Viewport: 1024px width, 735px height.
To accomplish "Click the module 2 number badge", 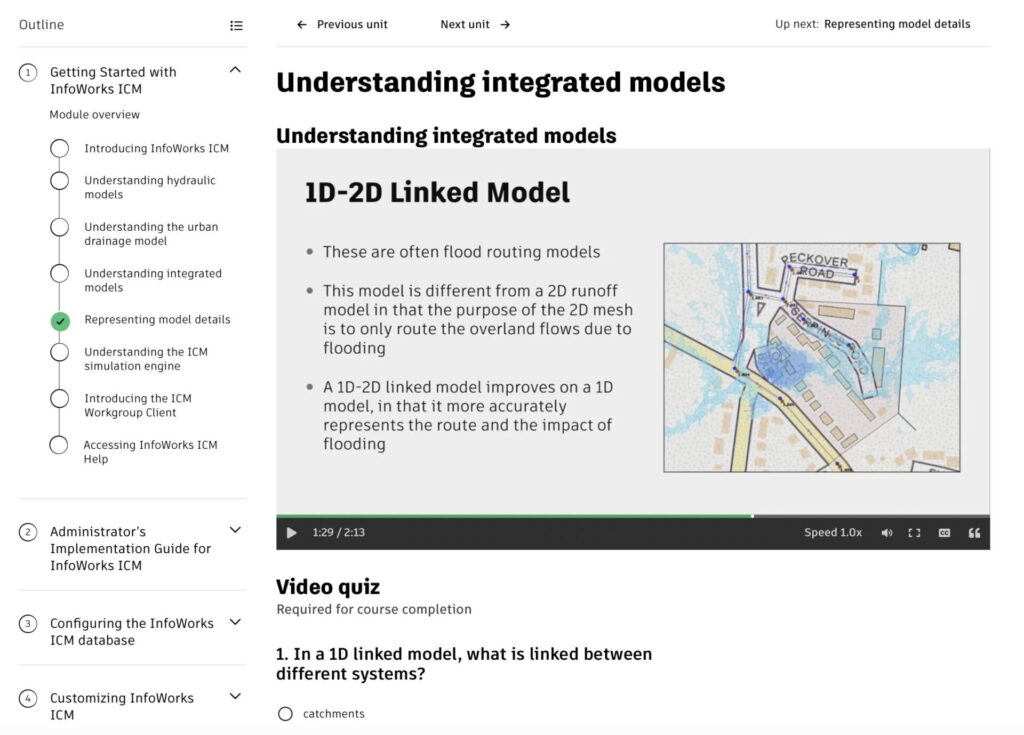I will point(27,532).
